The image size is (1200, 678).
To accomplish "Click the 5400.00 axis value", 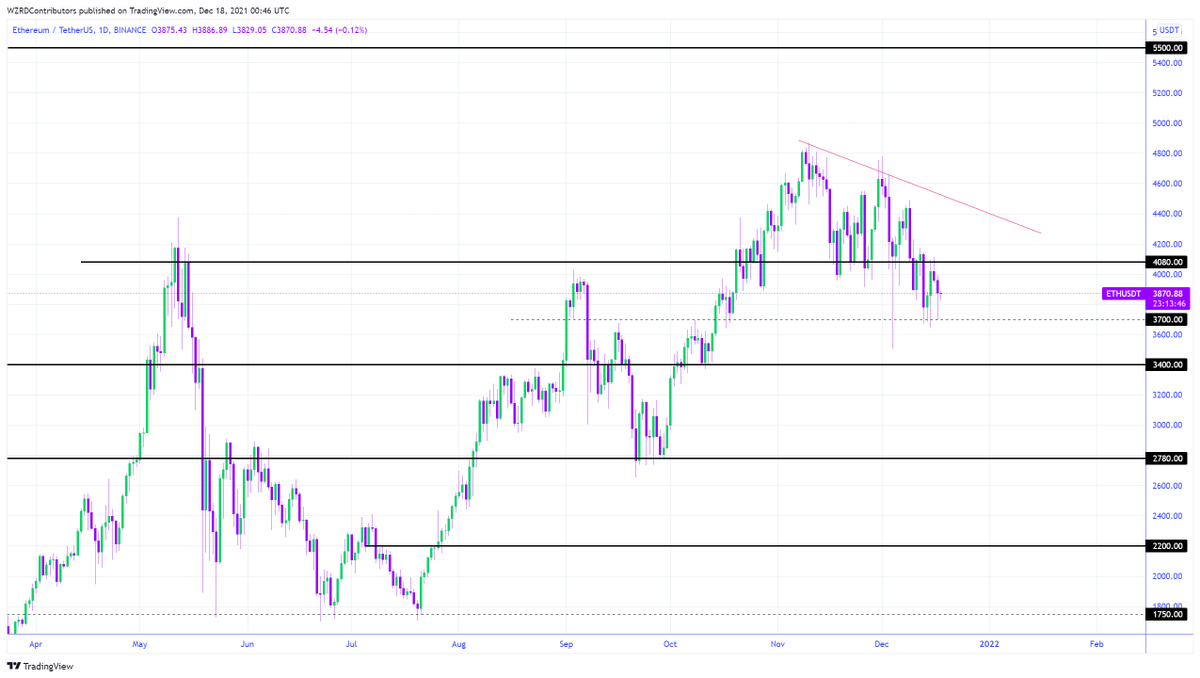I will click(x=1166, y=63).
